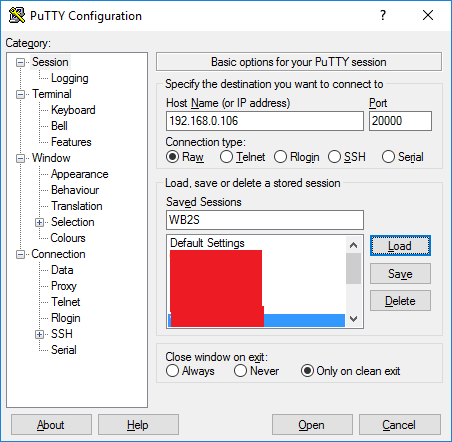Click the saved sessions scroll down arrow
452x442 pixels.
pyautogui.click(x=353, y=319)
